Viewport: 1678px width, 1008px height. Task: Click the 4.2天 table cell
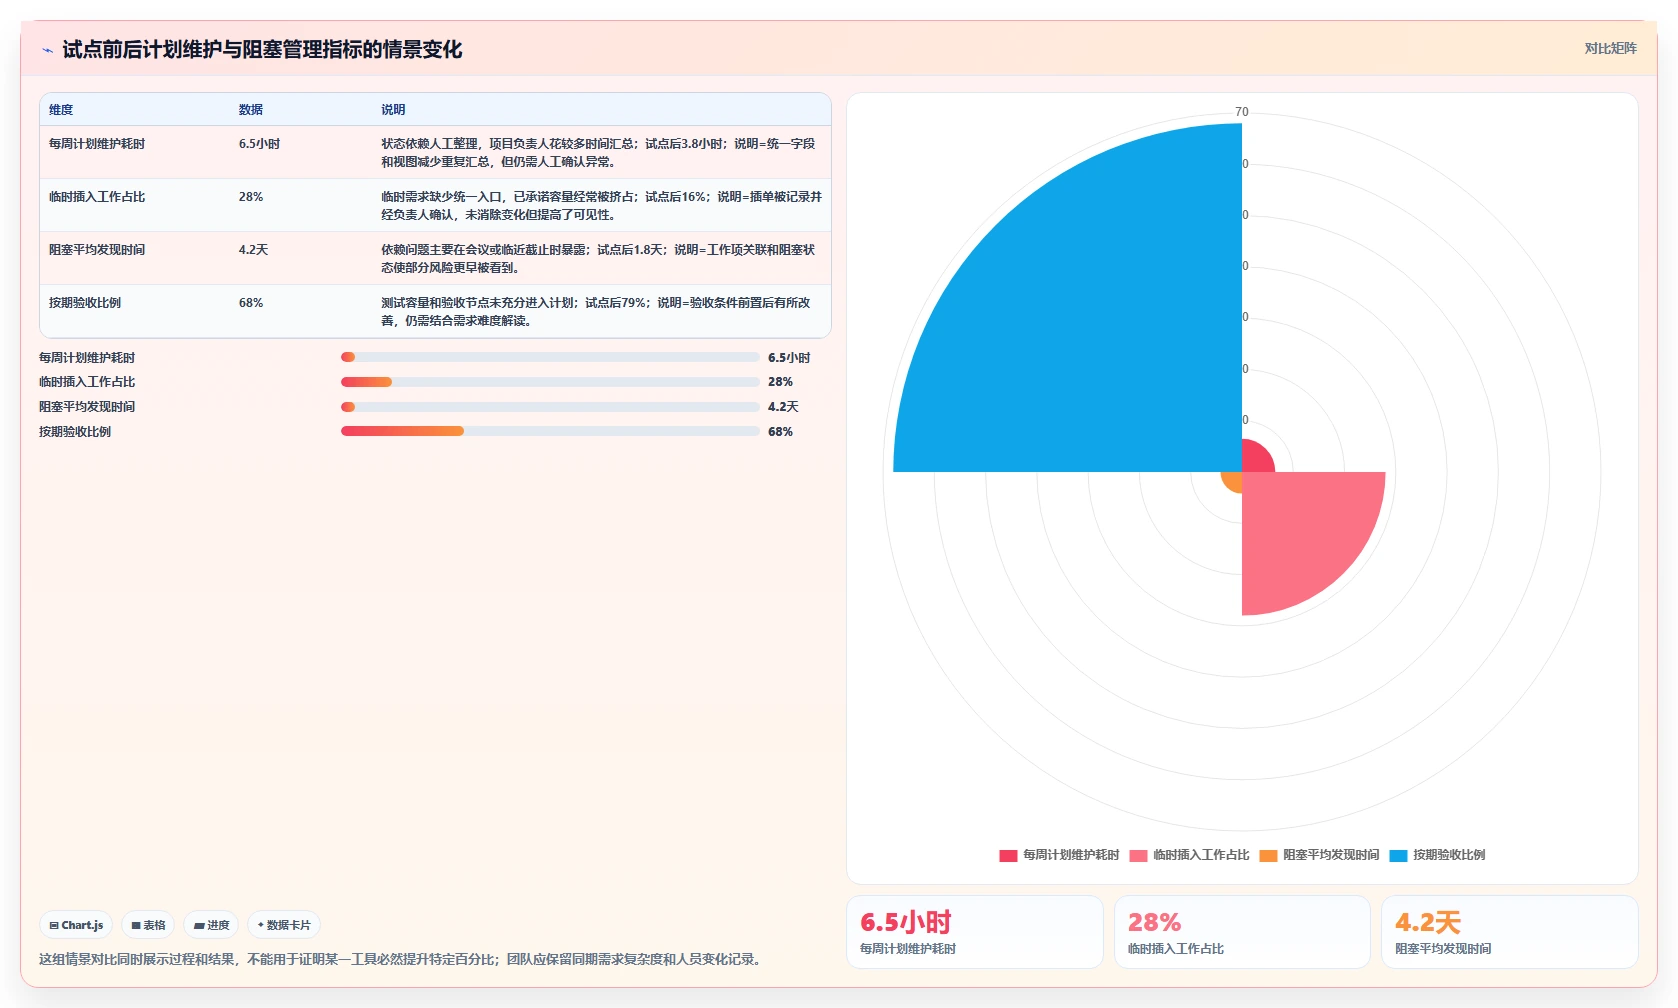point(253,250)
